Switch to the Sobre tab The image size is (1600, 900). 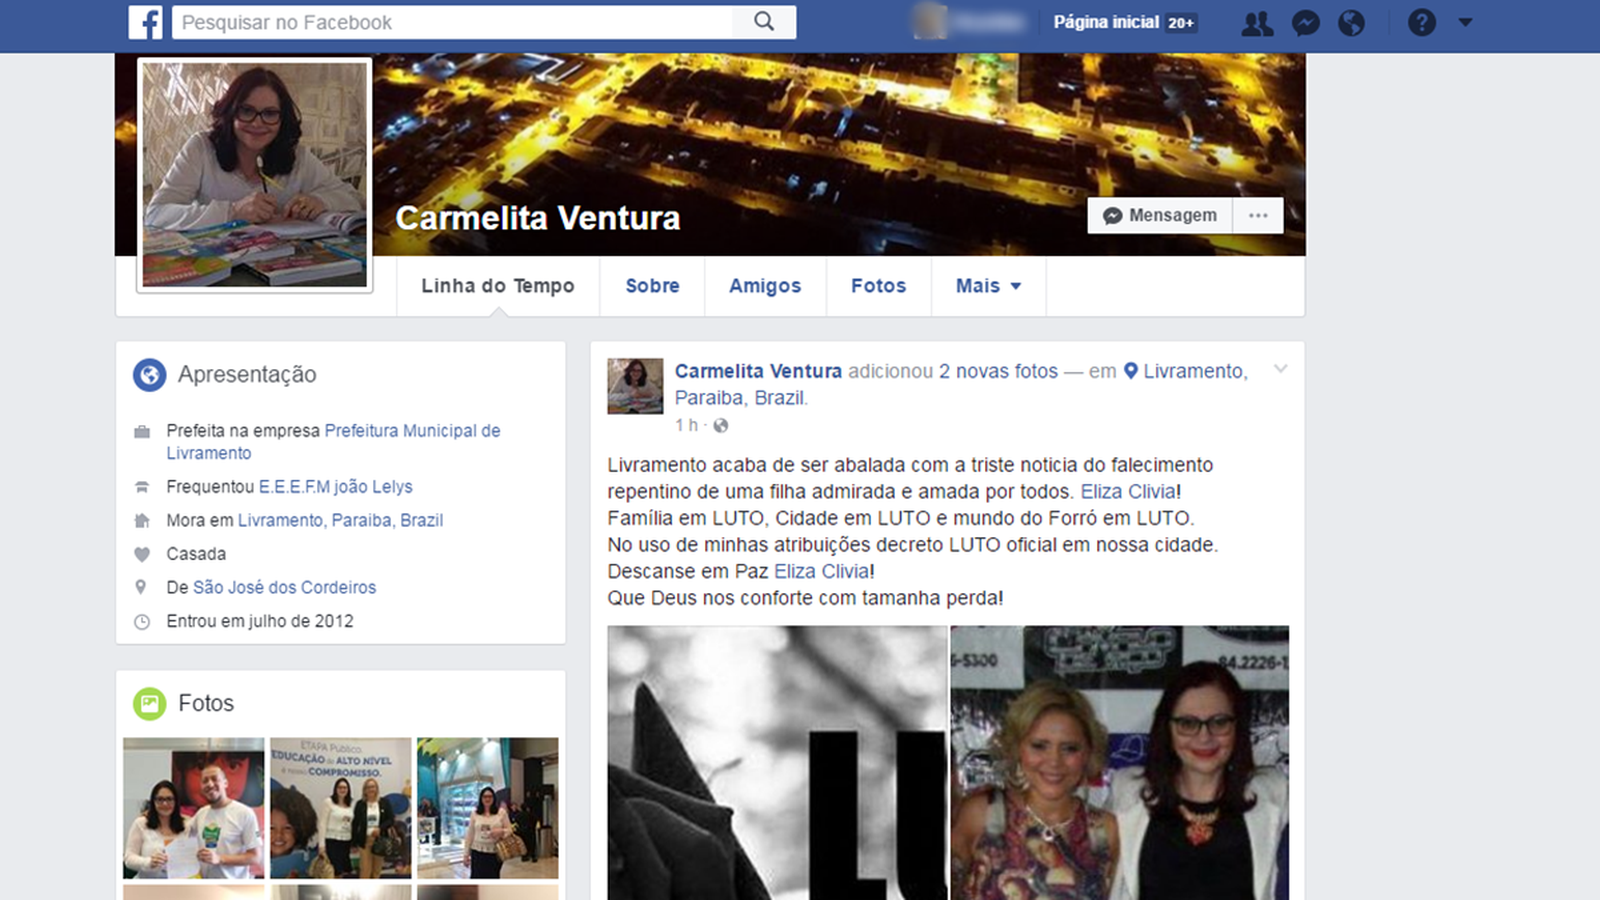point(652,286)
